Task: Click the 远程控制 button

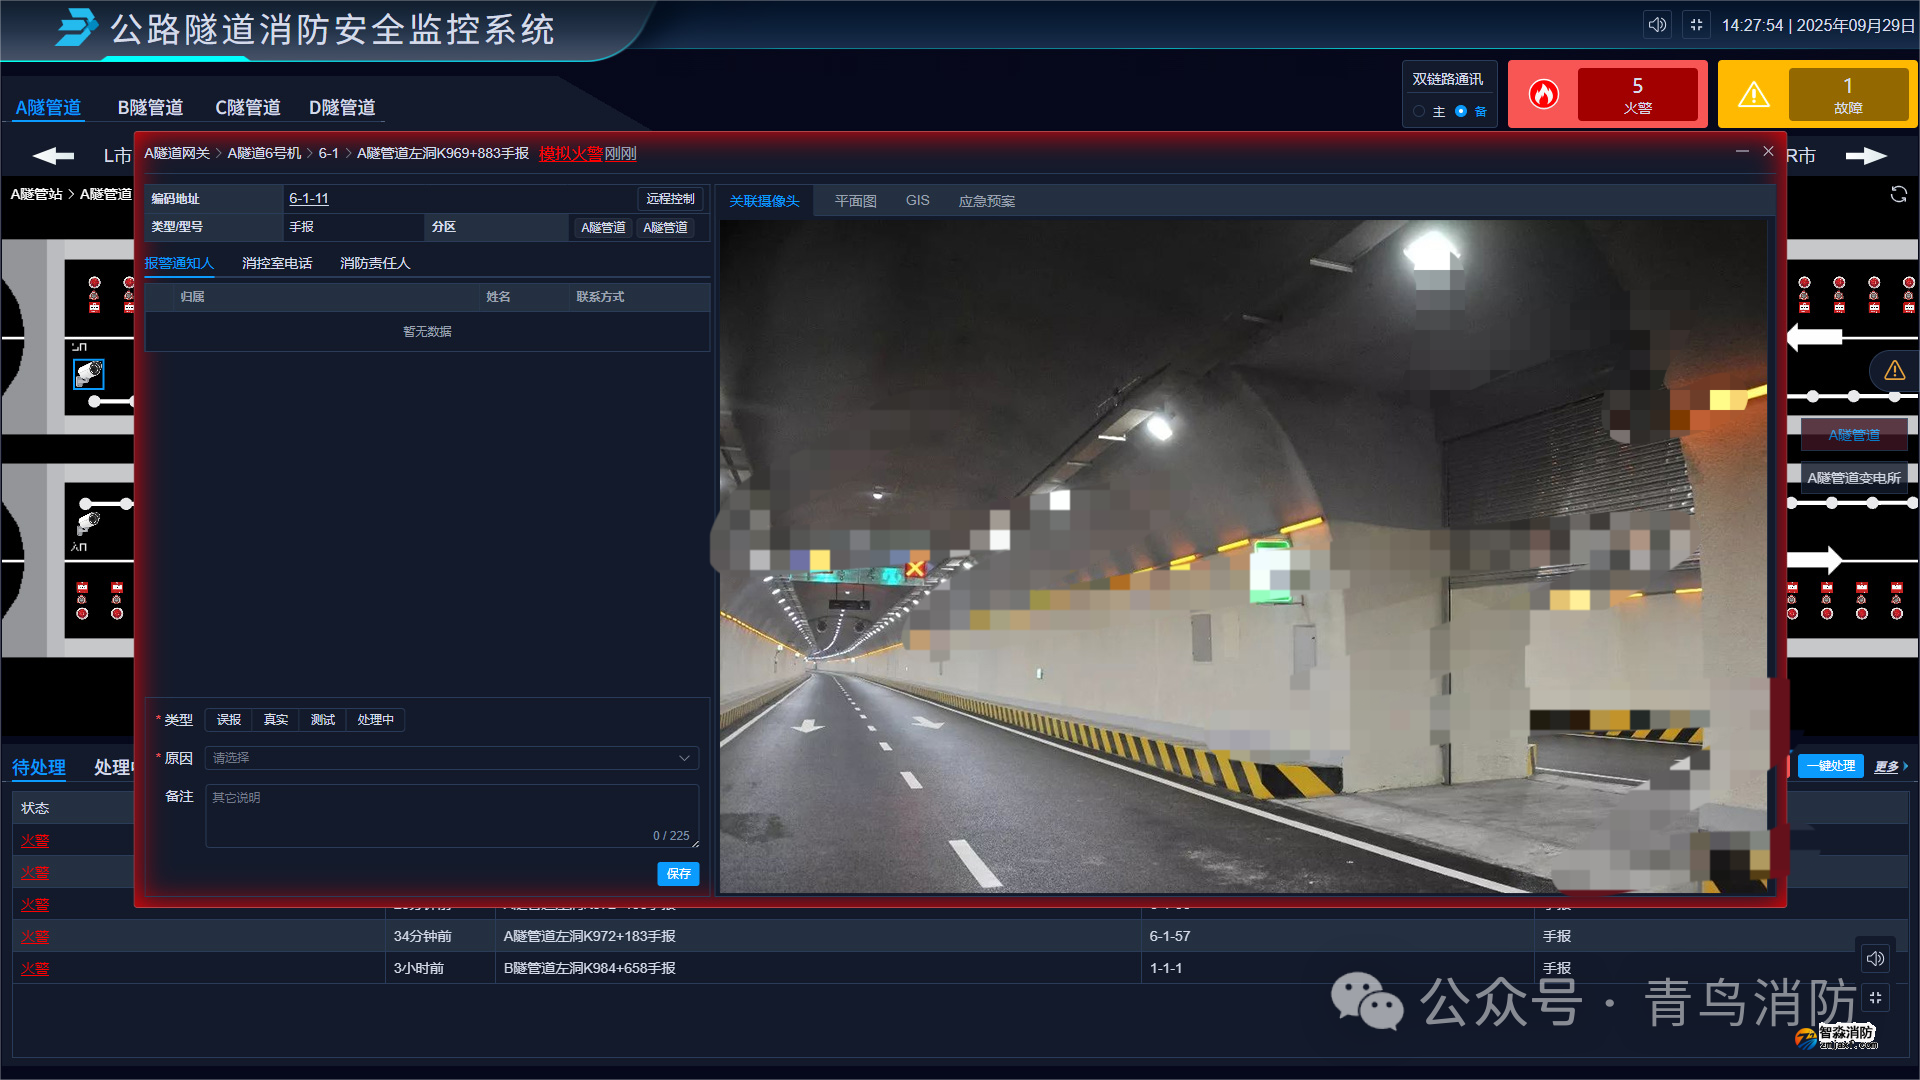Action: 669,199
